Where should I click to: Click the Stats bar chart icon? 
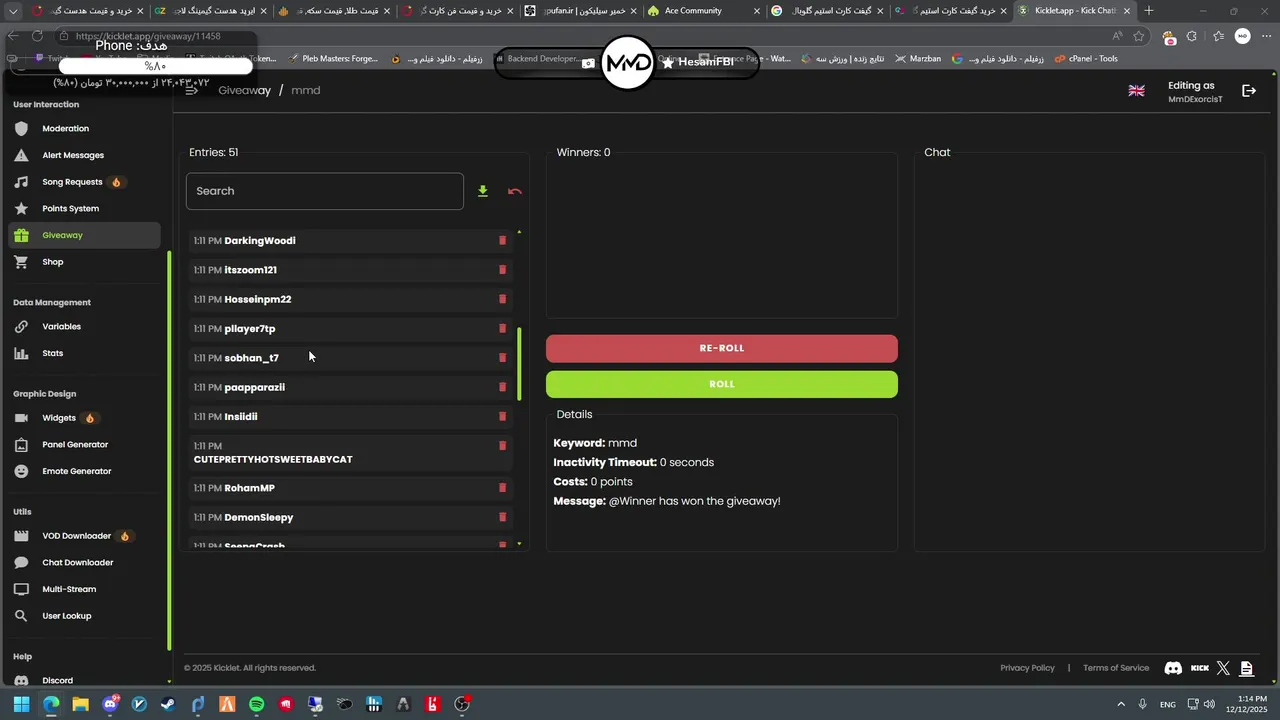(x=21, y=353)
